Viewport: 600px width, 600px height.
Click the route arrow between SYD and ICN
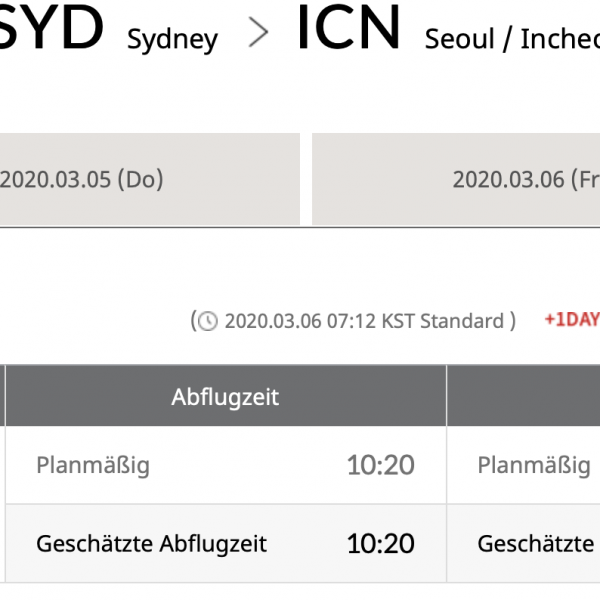(x=258, y=32)
